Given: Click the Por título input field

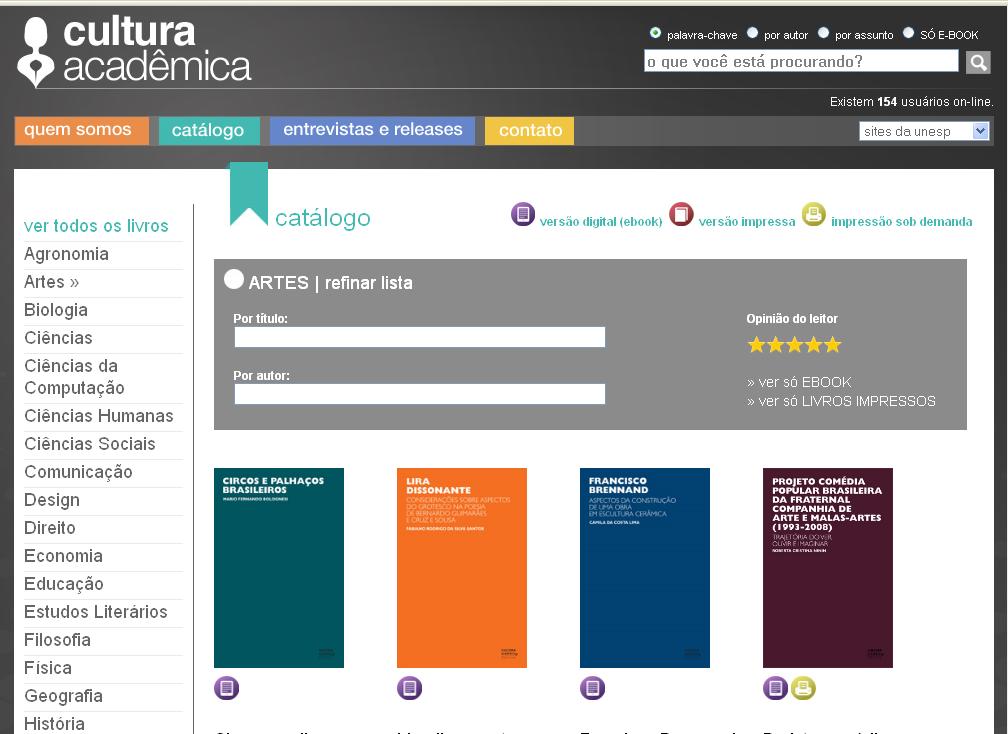Looking at the screenshot, I should coord(419,337).
